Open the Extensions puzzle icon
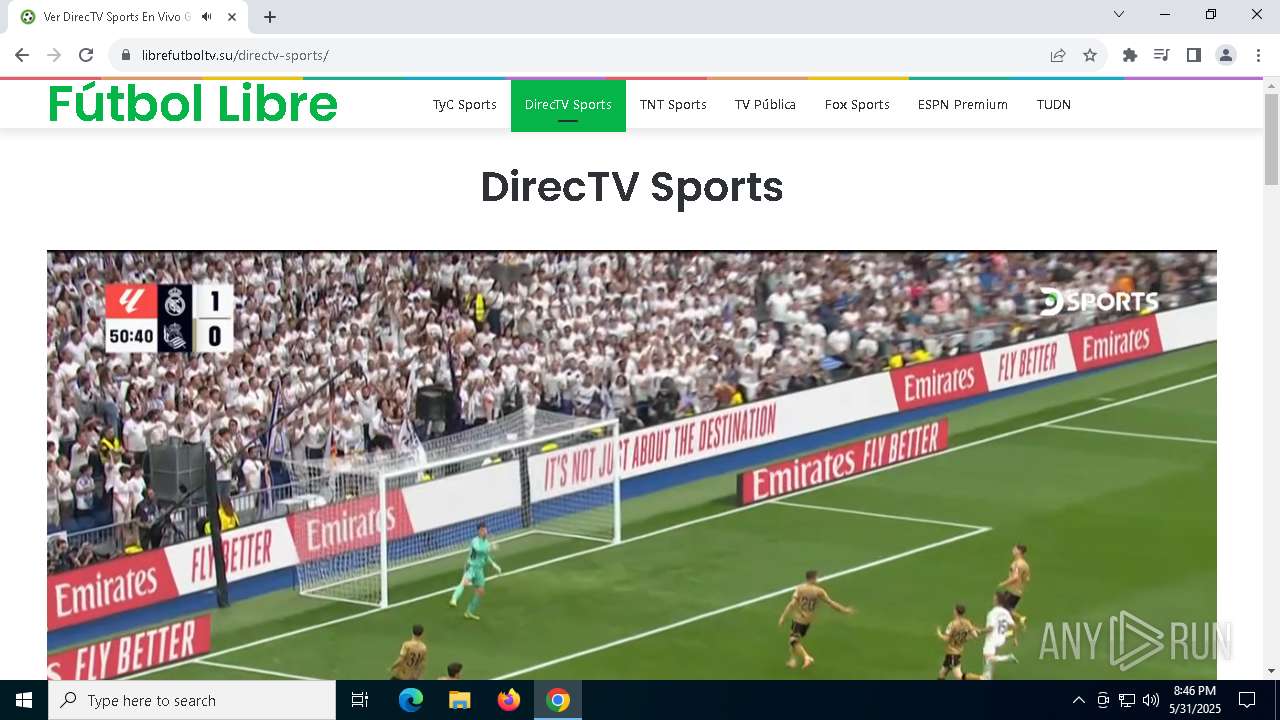The width and height of the screenshot is (1280, 720). (x=1130, y=55)
